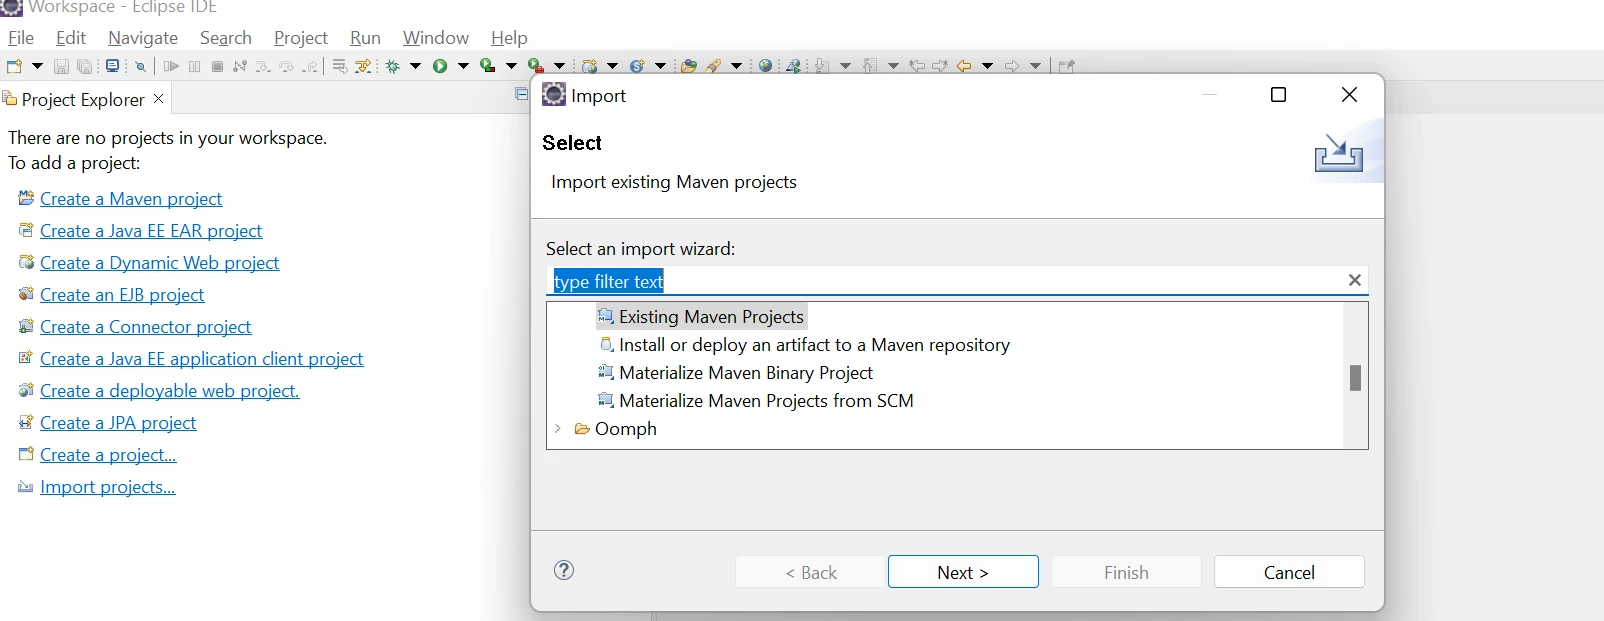This screenshot has width=1604, height=621.
Task: Open the Edit menu
Action: [x=71, y=38]
